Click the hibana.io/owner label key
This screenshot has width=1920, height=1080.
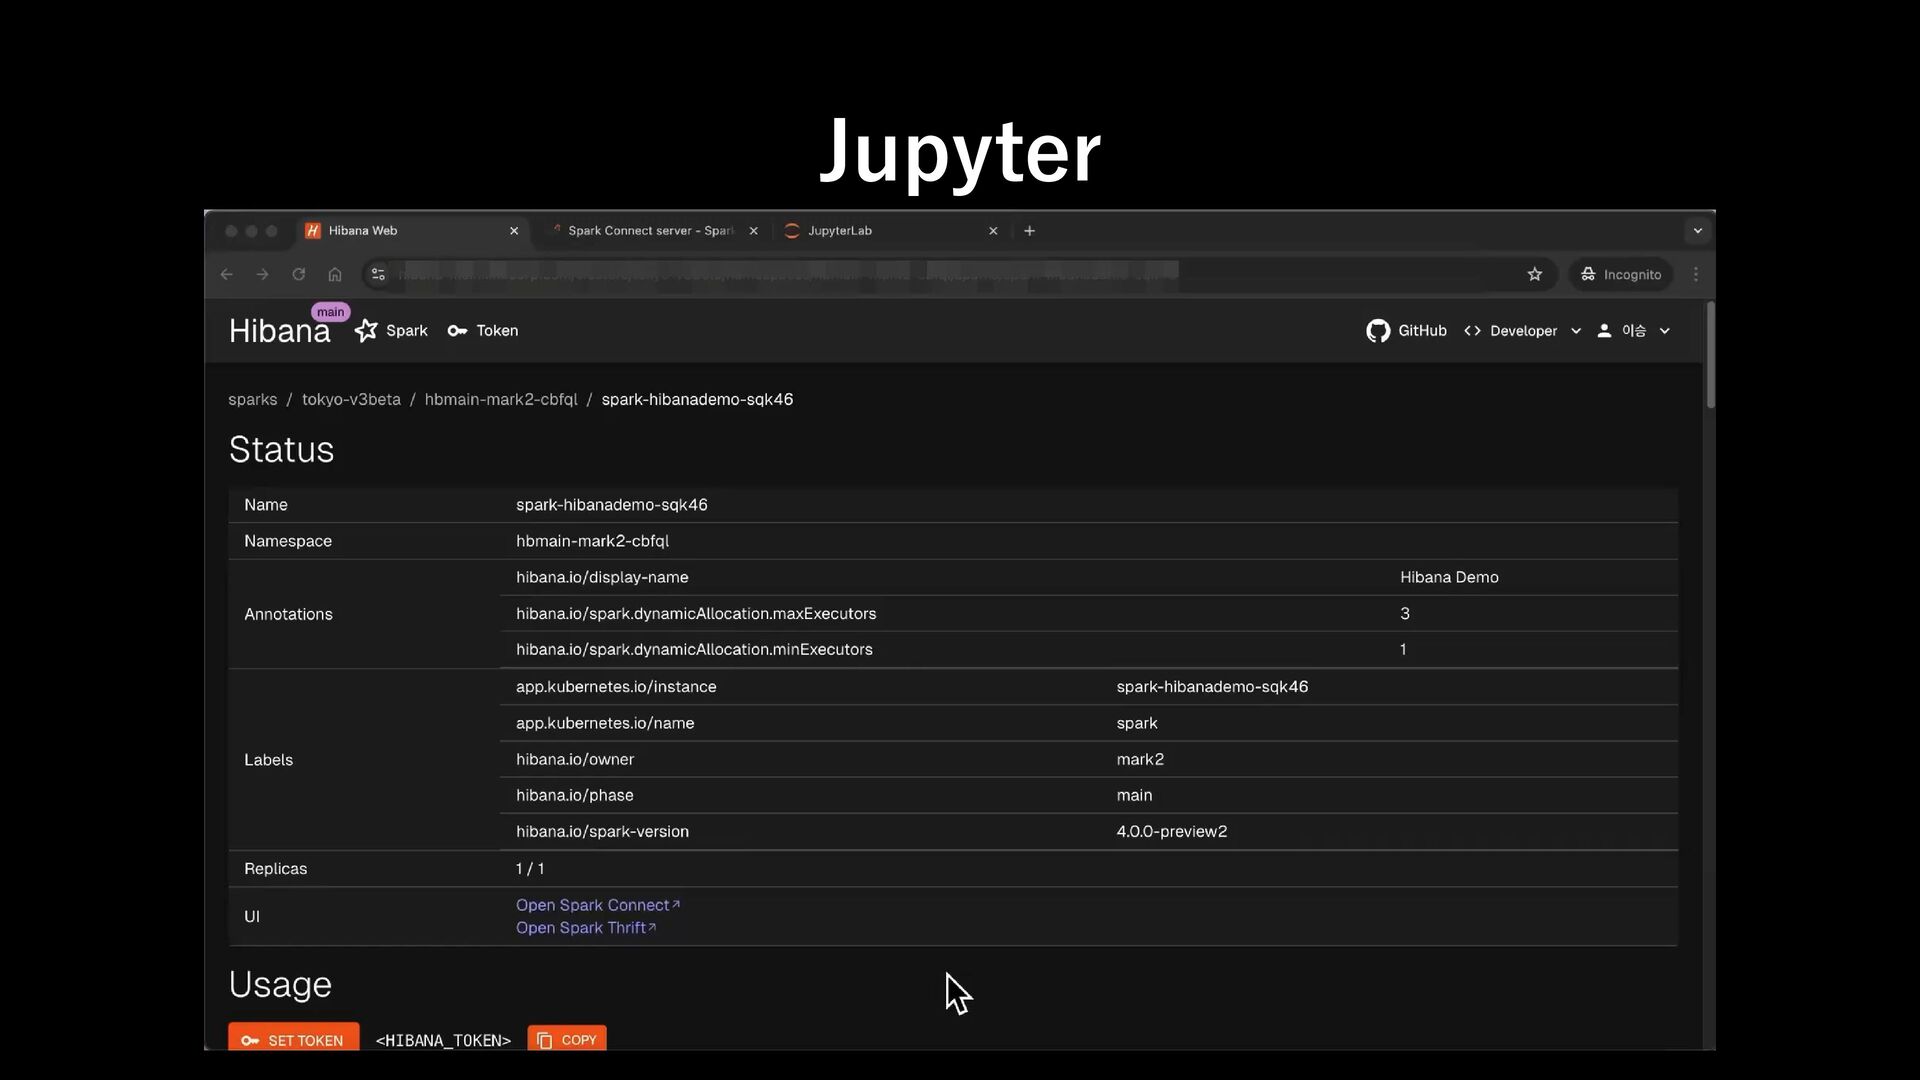point(575,760)
